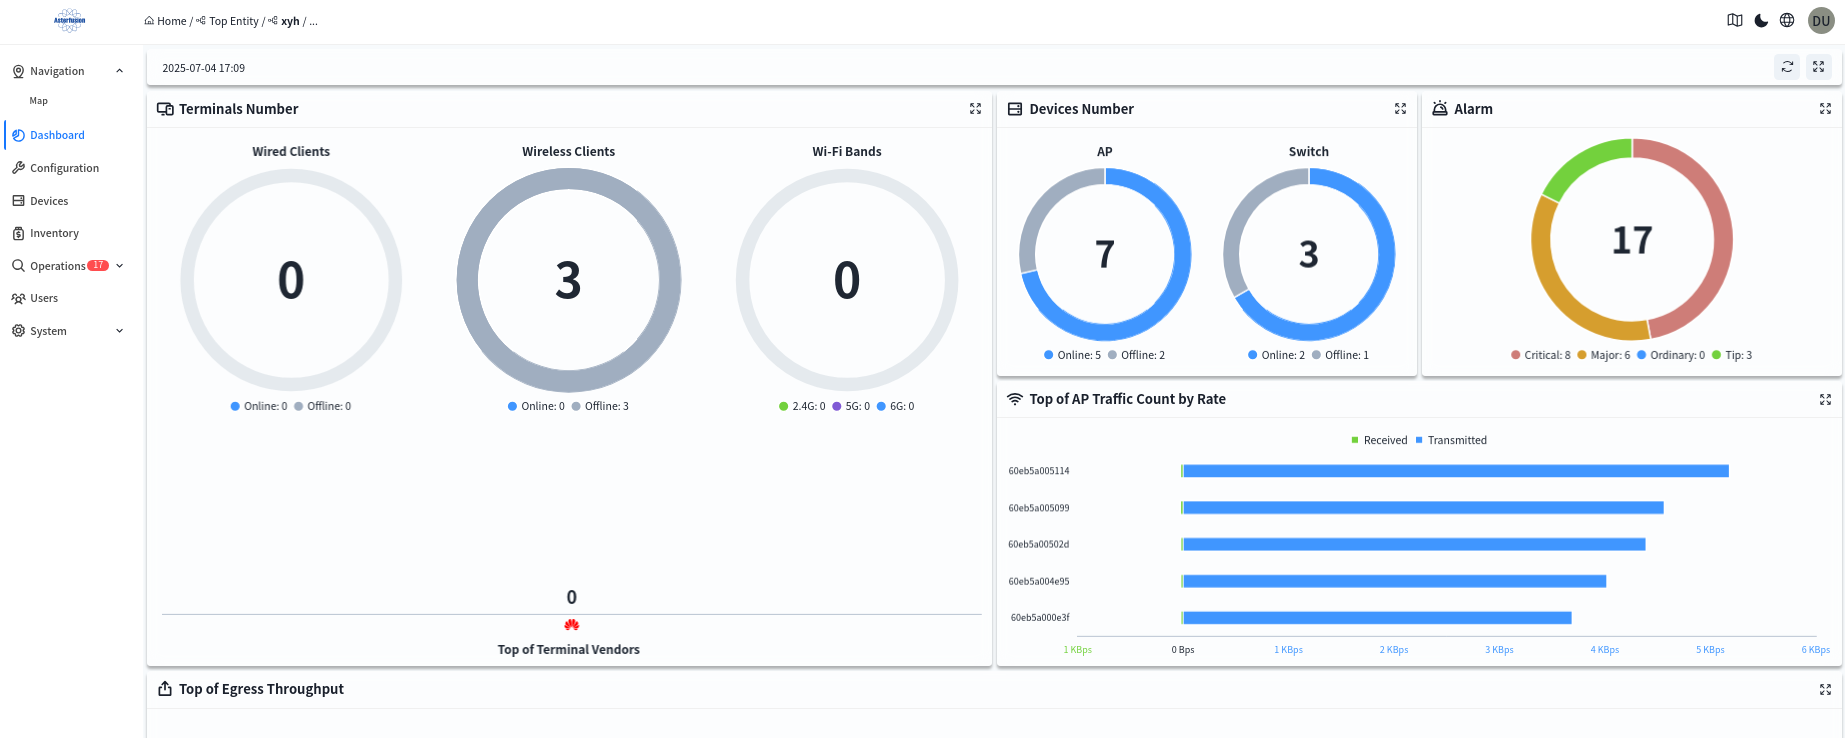Click Home breadcrumb link
This screenshot has width=1845, height=738.
click(171, 21)
